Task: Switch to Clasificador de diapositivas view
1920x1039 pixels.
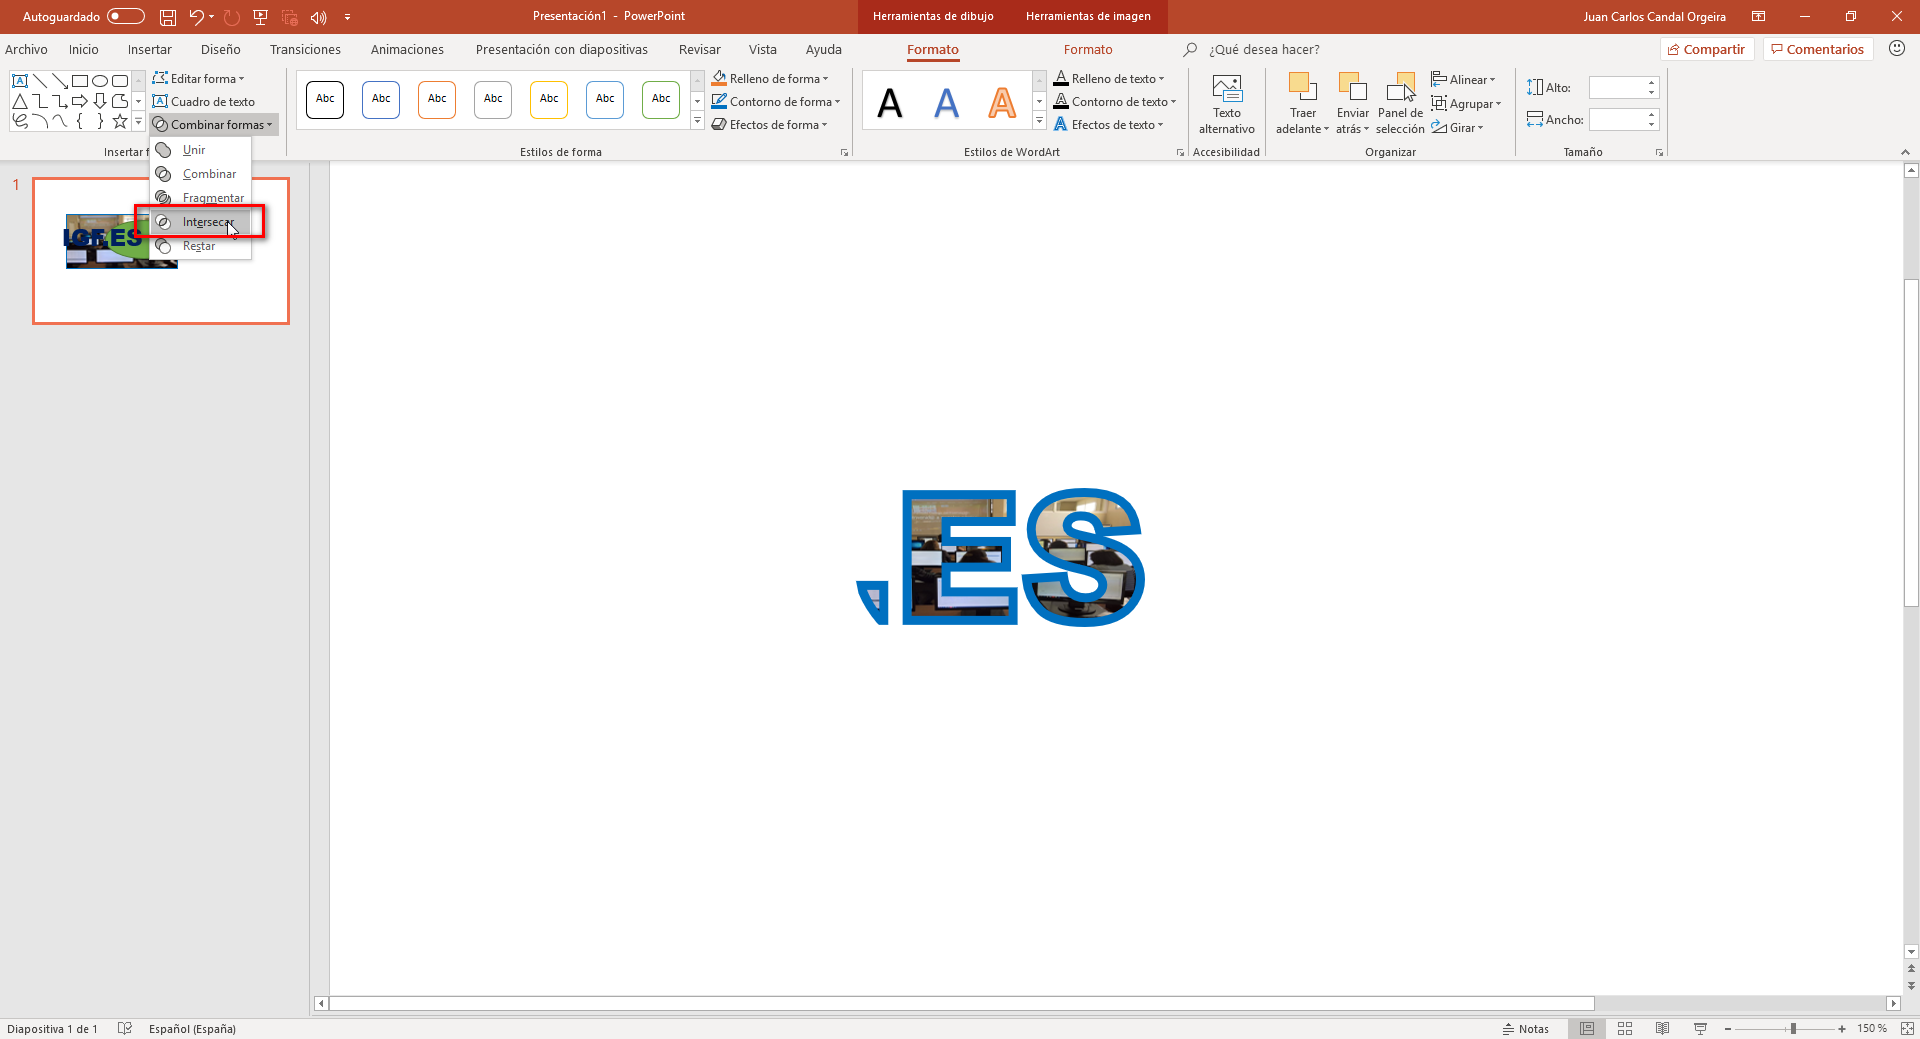Action: pyautogui.click(x=1626, y=1028)
